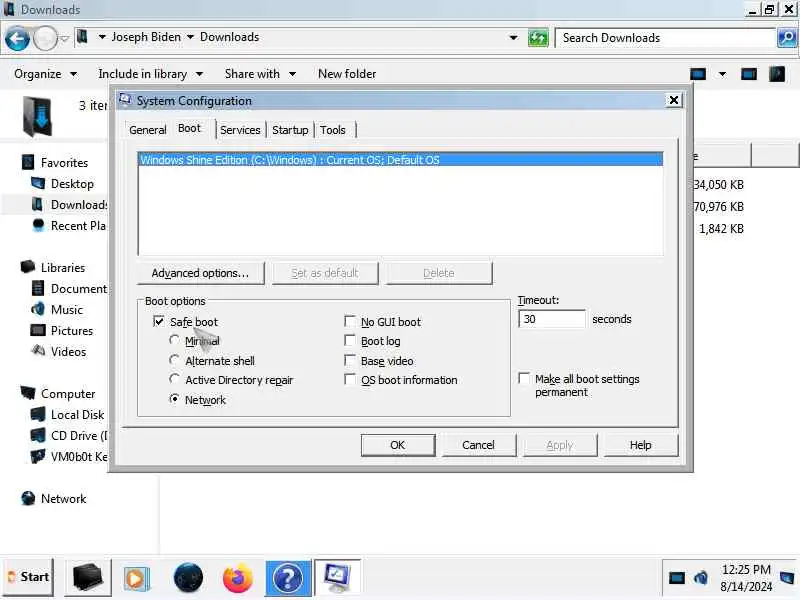Switch to the Services tab
The image size is (800, 600).
coord(240,130)
